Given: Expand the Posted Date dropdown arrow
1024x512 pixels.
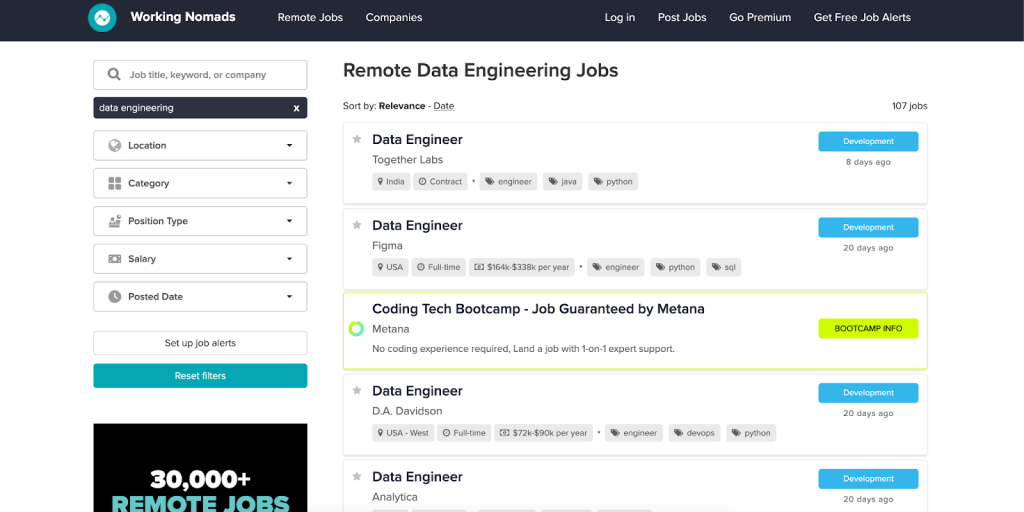Looking at the screenshot, I should (289, 297).
